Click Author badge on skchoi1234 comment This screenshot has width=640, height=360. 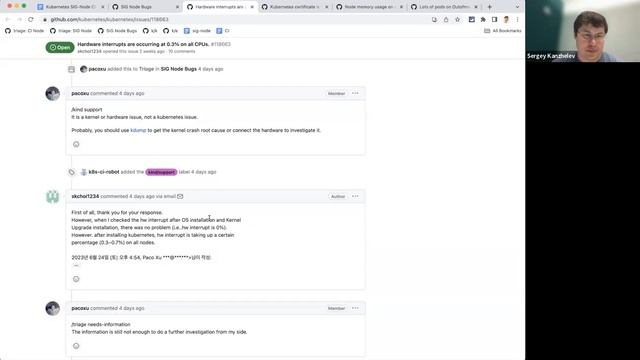(x=338, y=196)
